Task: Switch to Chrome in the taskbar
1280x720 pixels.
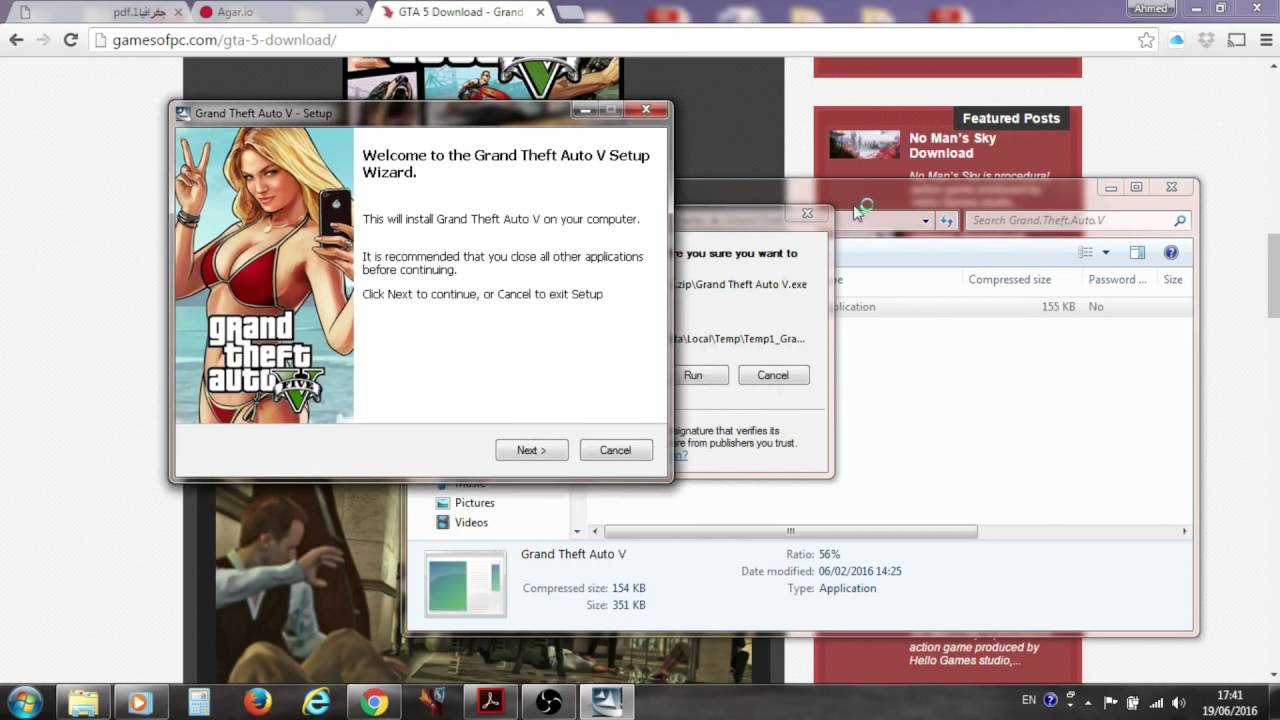Action: point(375,702)
